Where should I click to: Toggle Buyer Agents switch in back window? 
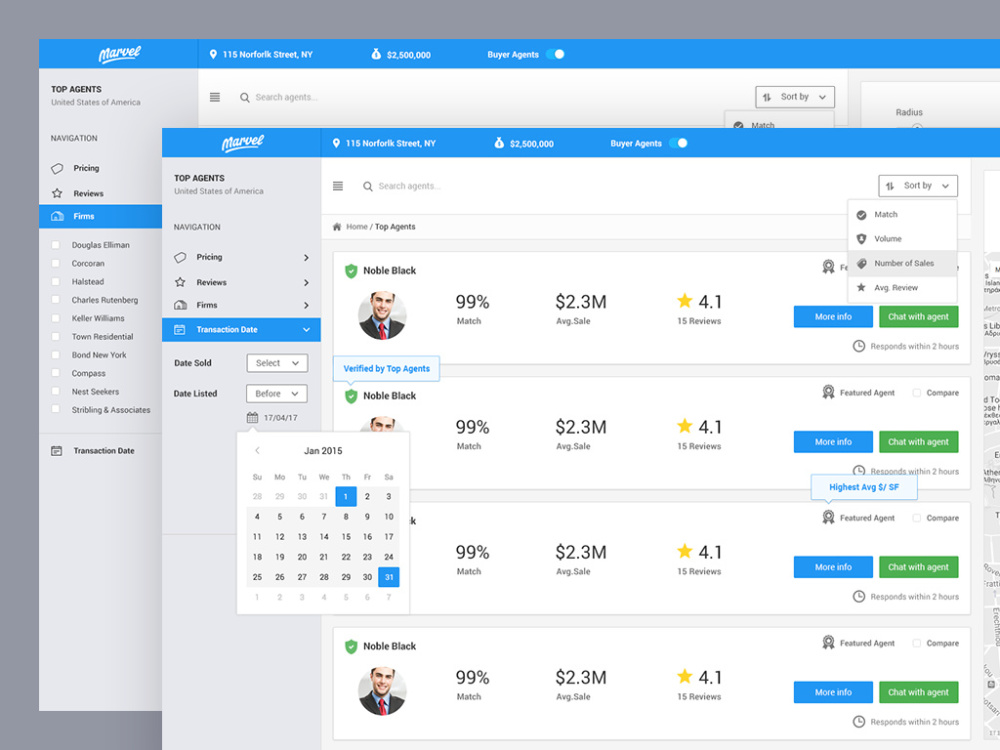[x=556, y=54]
